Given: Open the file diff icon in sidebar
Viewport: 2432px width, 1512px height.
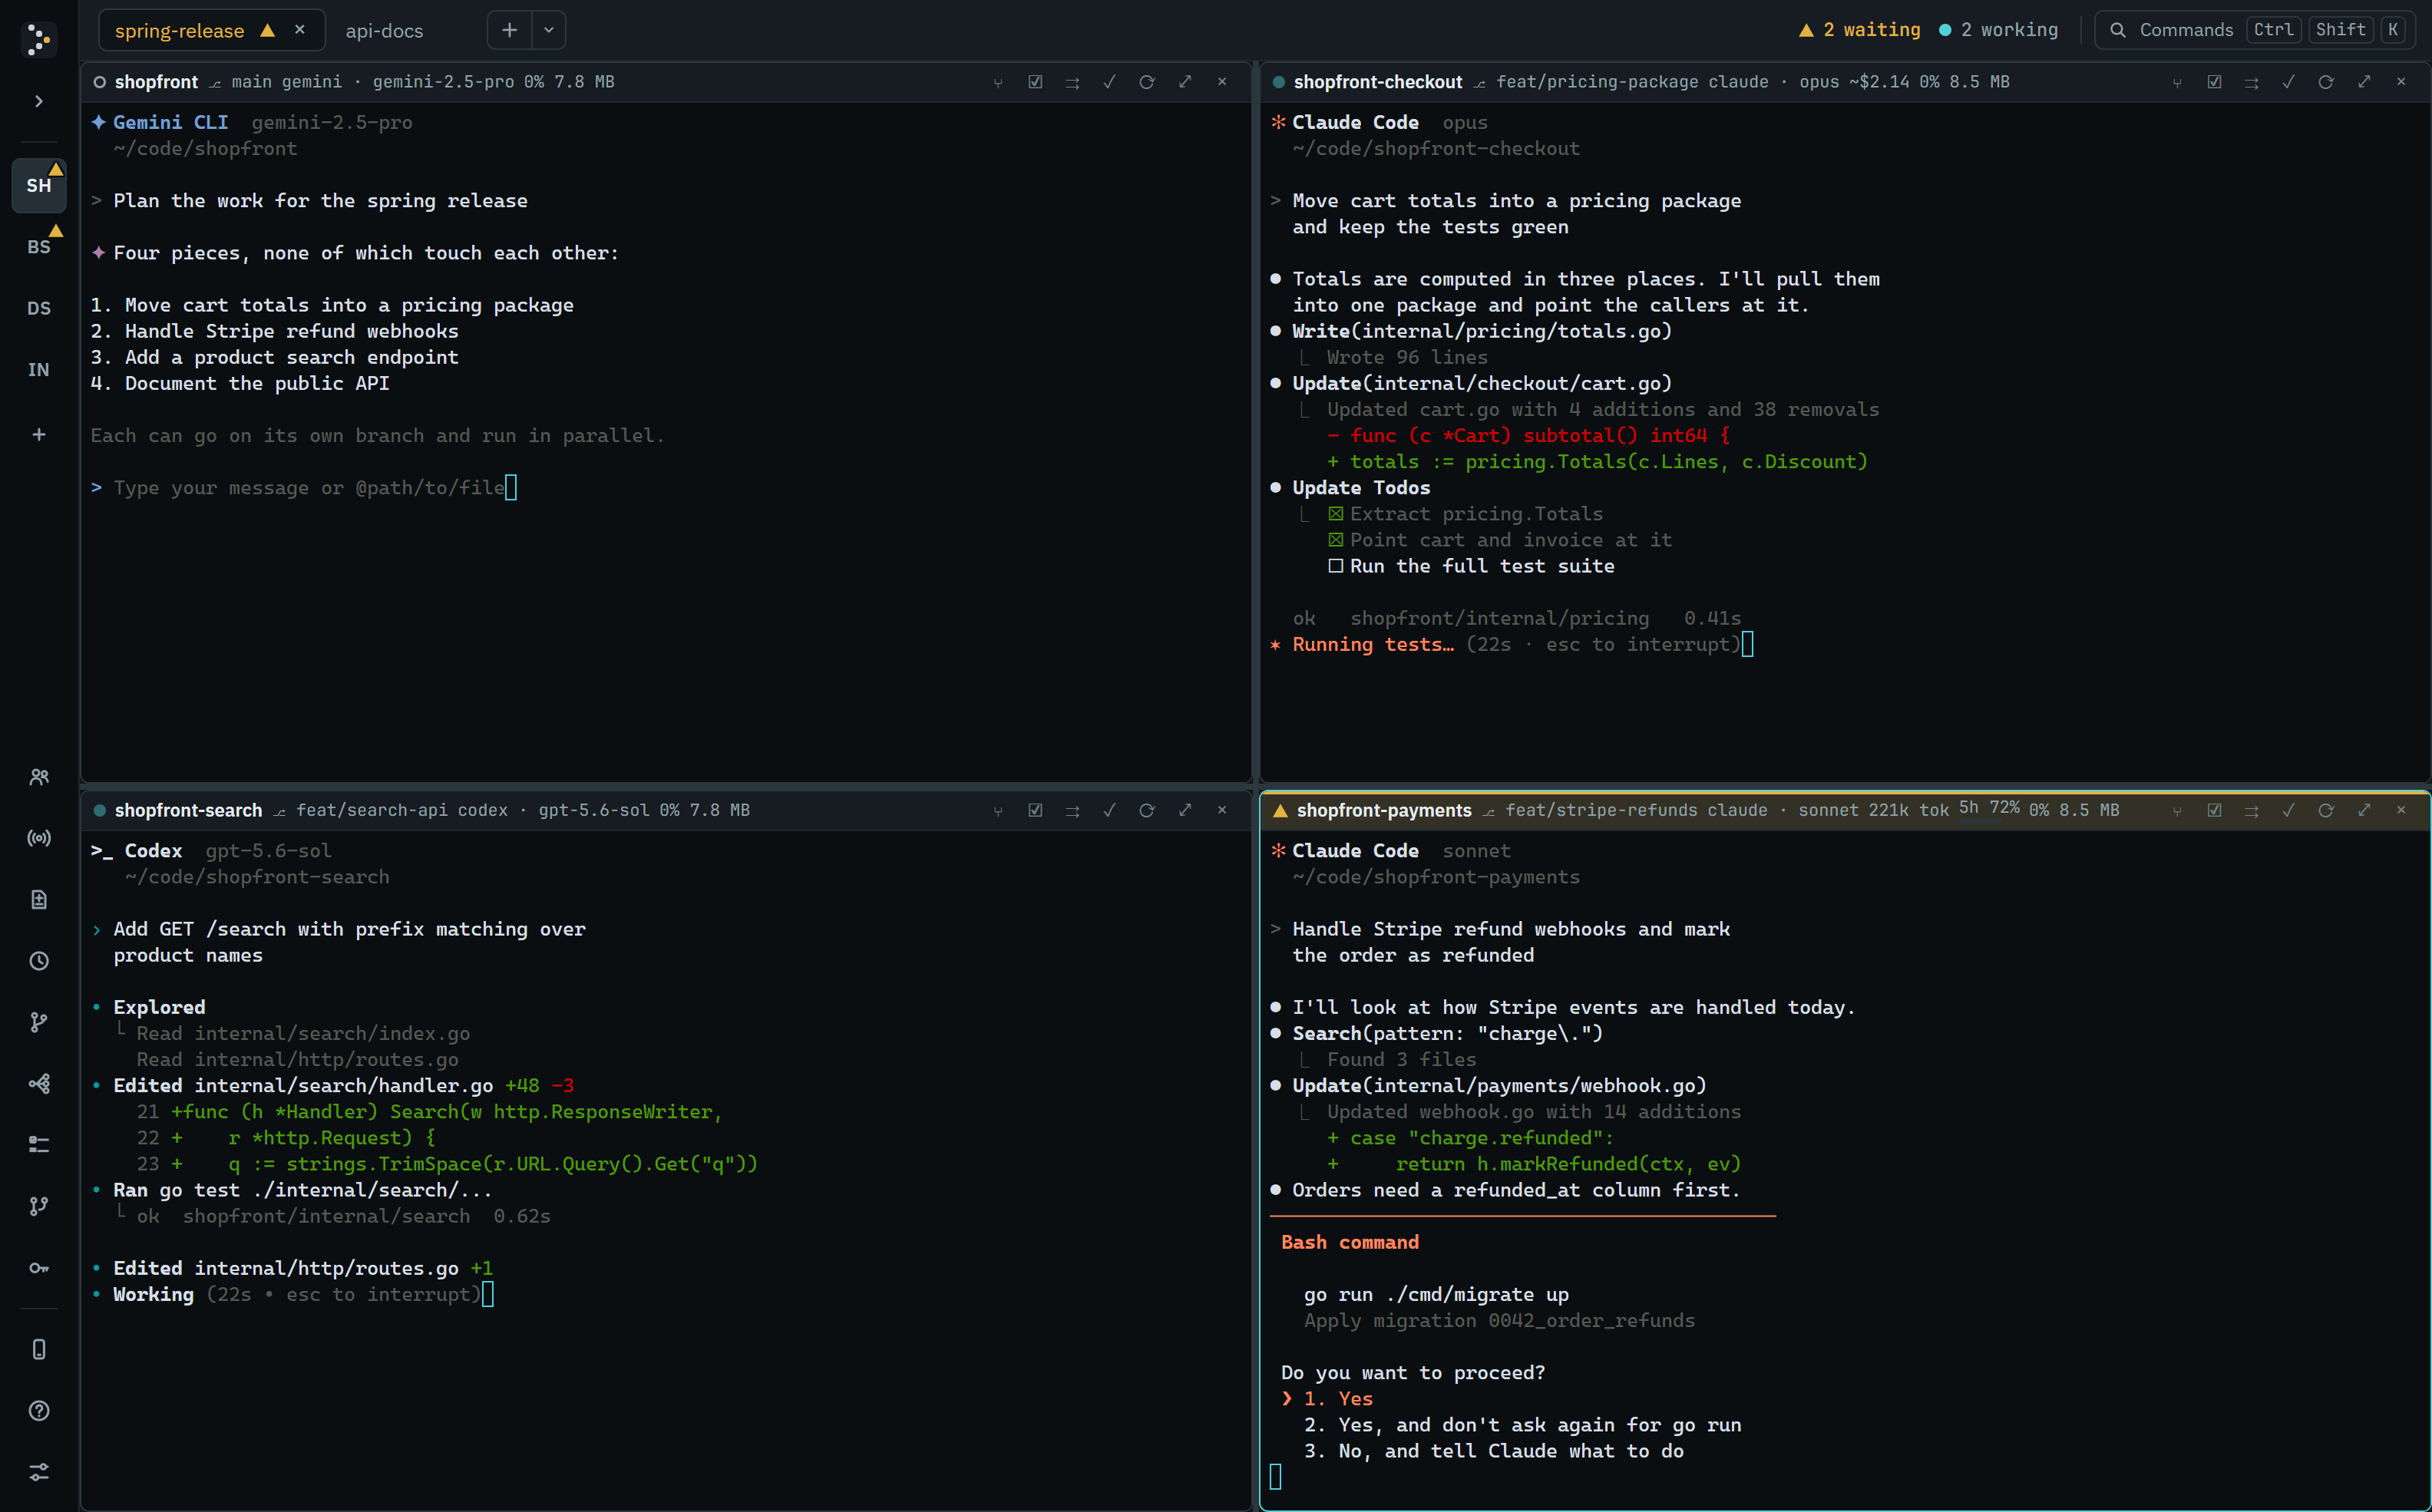Looking at the screenshot, I should [39, 900].
